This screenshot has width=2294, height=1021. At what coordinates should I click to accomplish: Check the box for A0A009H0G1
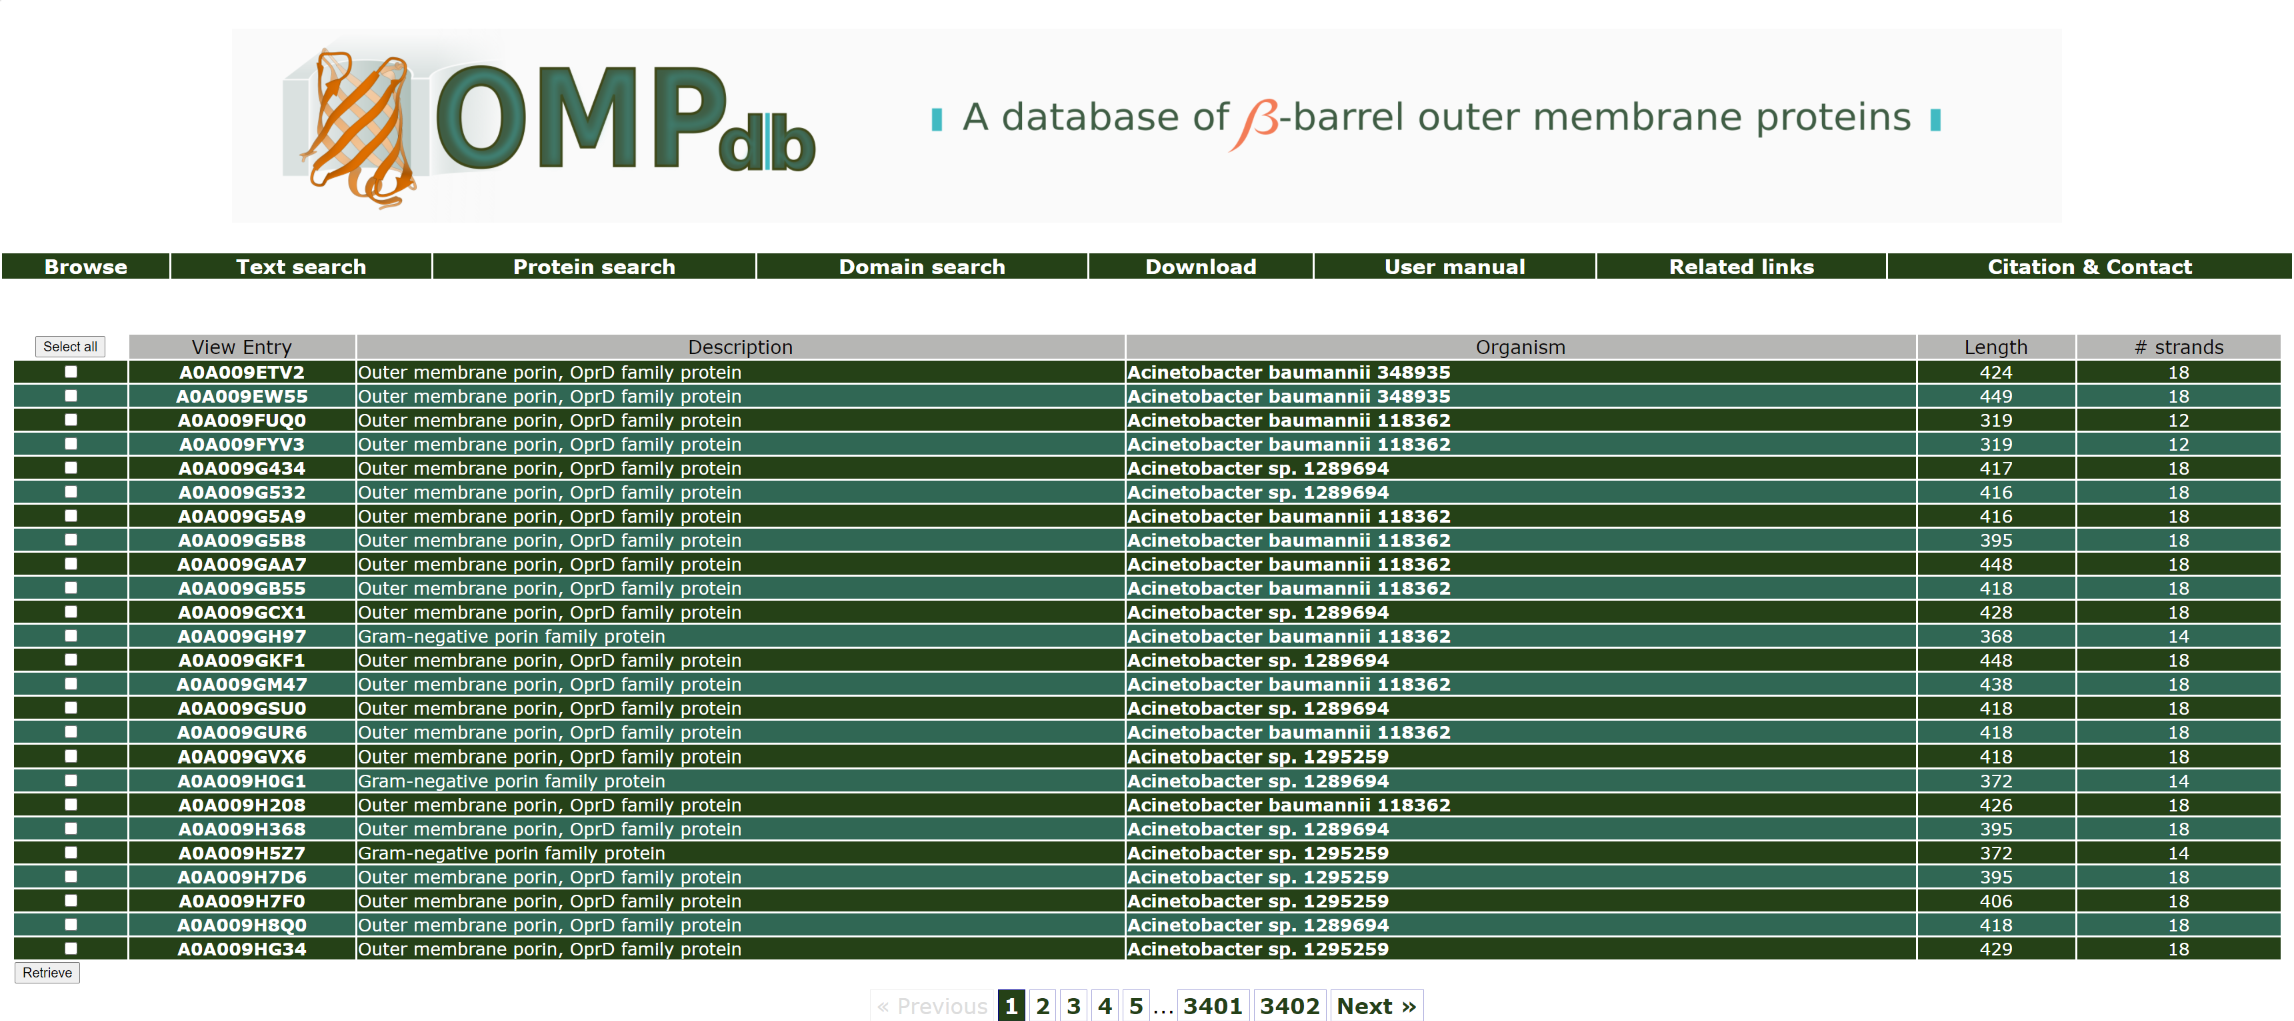pyautogui.click(x=71, y=781)
